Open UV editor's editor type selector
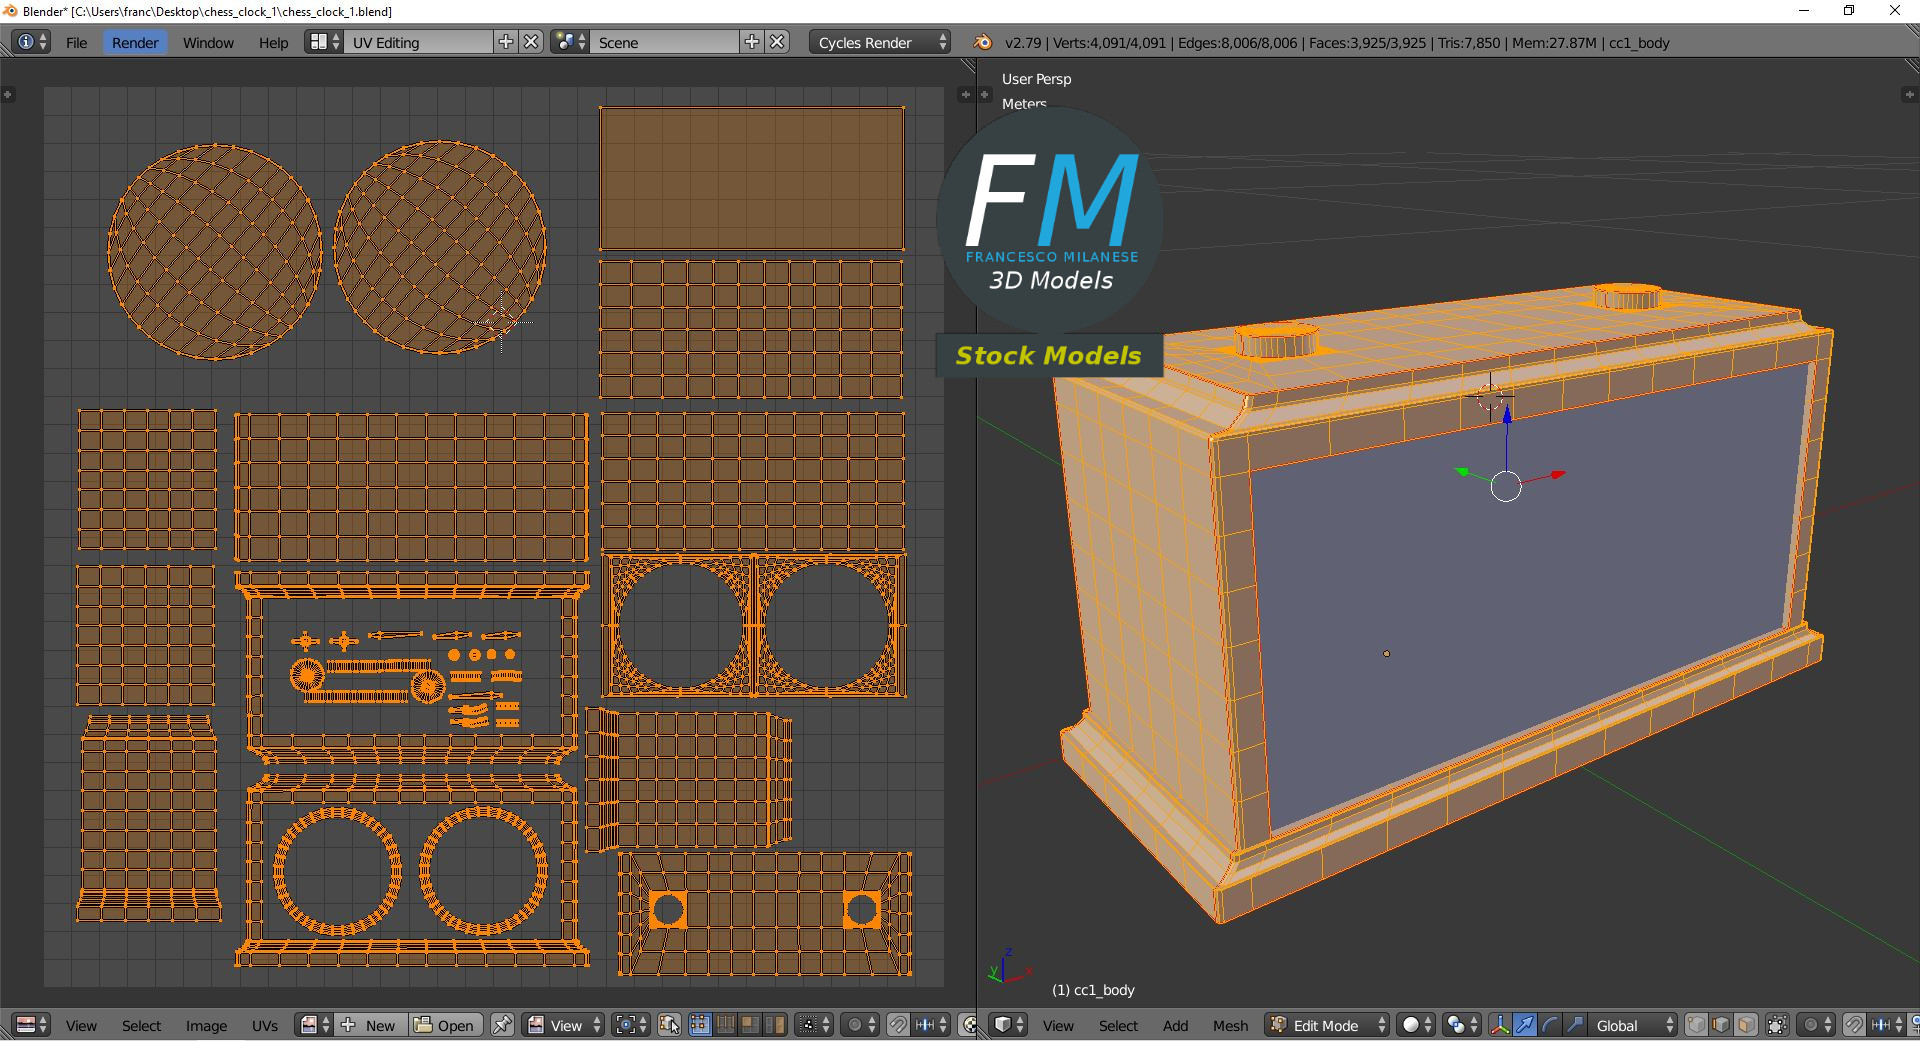The height and width of the screenshot is (1041, 1920). click(x=31, y=1025)
